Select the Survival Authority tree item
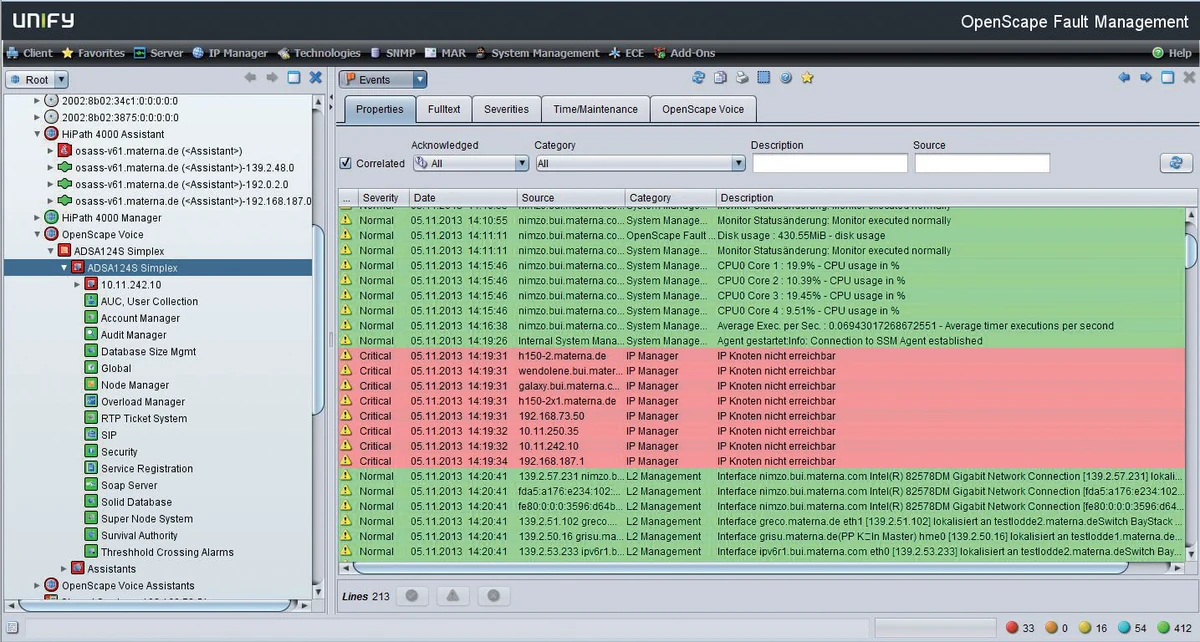1200x642 pixels. 131,535
